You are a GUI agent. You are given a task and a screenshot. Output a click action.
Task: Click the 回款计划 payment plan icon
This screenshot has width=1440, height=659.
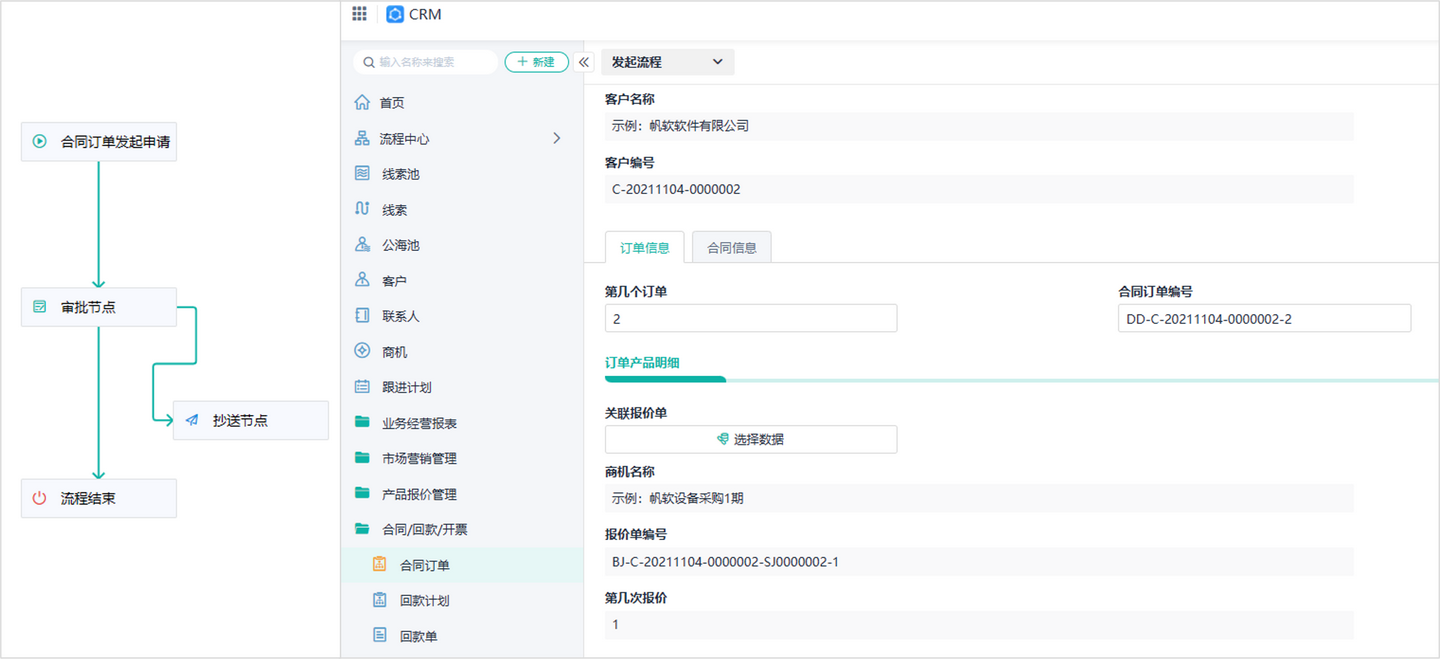pyautogui.click(x=381, y=599)
